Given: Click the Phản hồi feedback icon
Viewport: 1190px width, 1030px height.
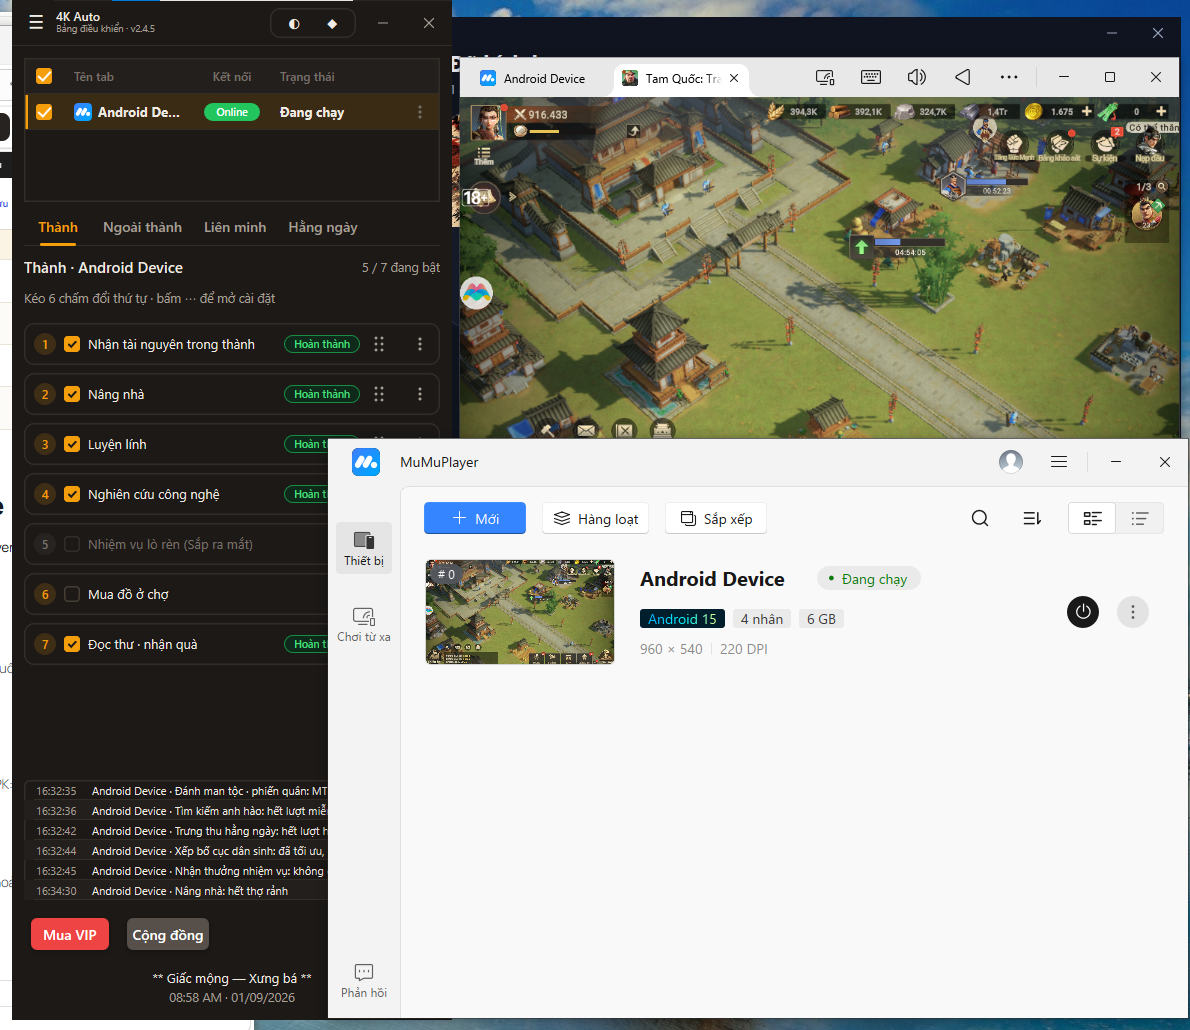Looking at the screenshot, I should tap(364, 981).
